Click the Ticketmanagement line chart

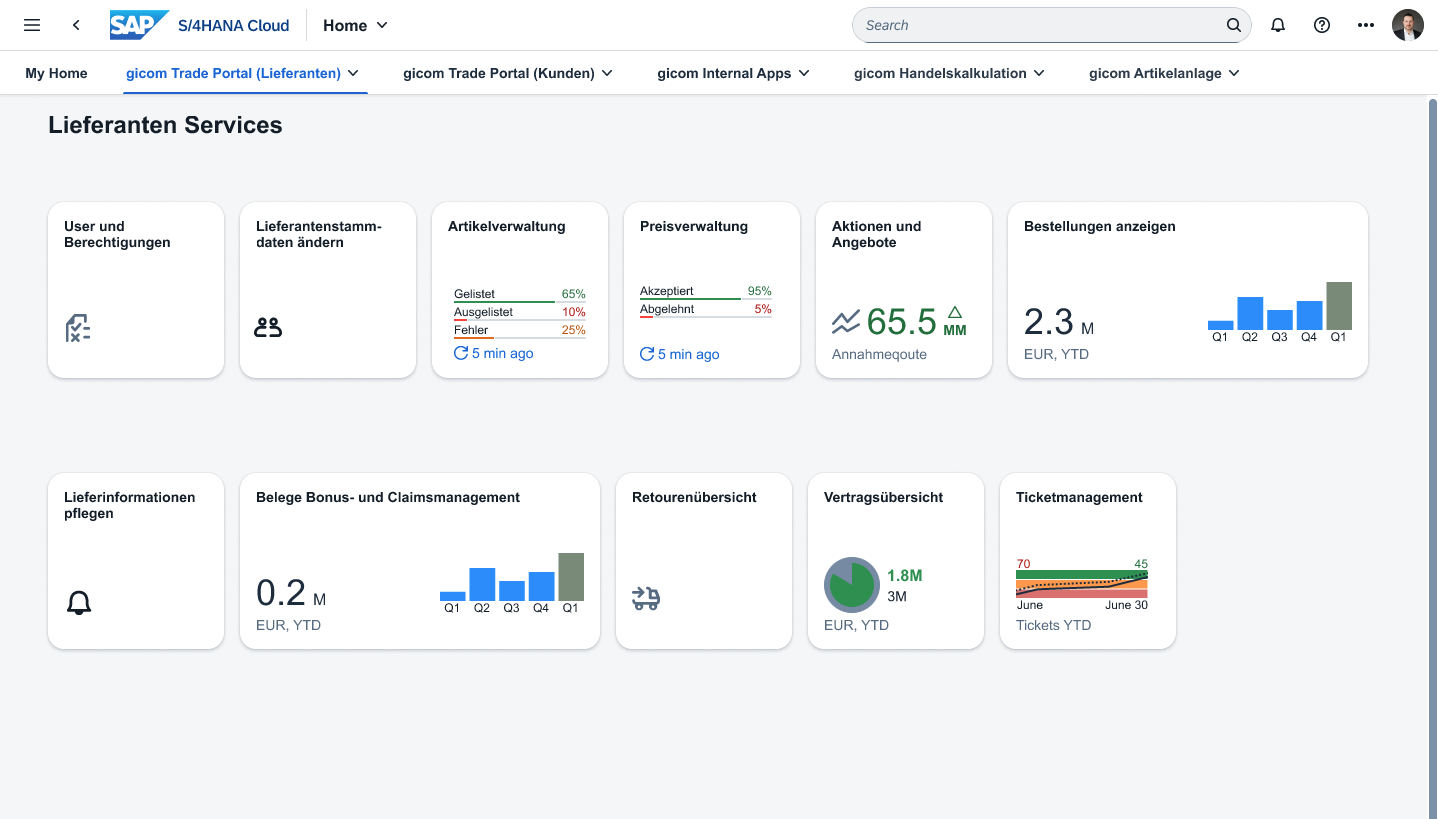pyautogui.click(x=1082, y=583)
